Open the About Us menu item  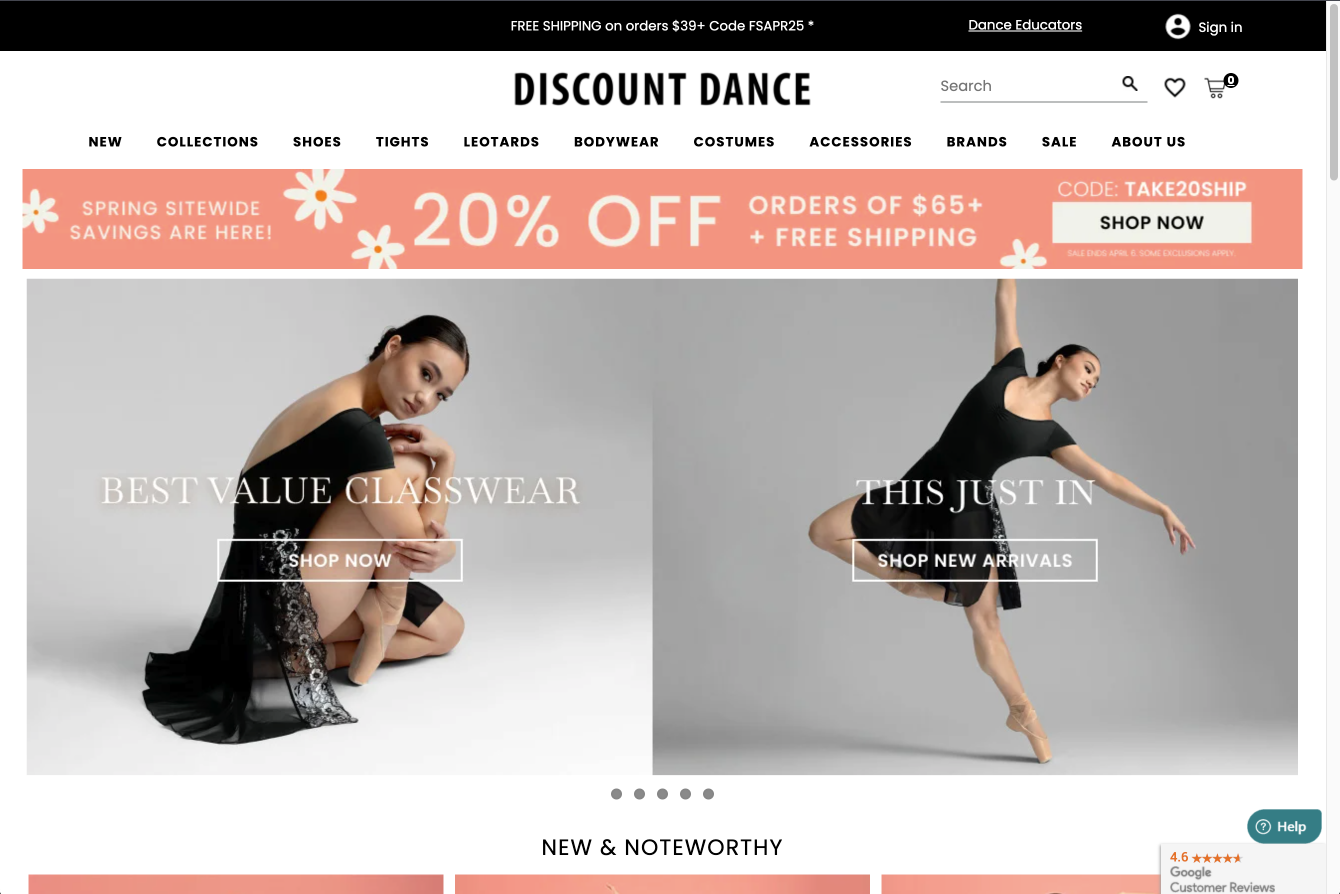pos(1148,142)
